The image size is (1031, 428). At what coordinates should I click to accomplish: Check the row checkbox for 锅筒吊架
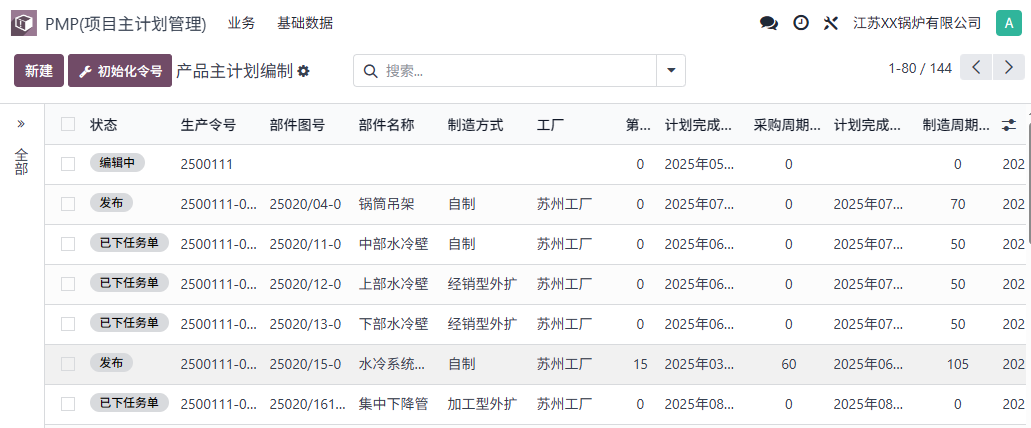pos(68,204)
